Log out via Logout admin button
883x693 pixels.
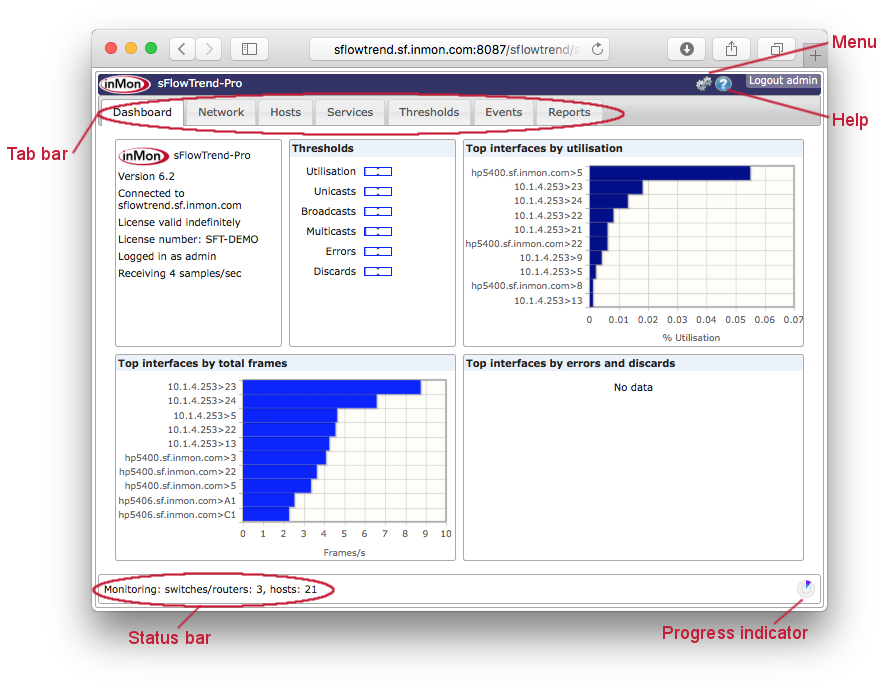(783, 81)
